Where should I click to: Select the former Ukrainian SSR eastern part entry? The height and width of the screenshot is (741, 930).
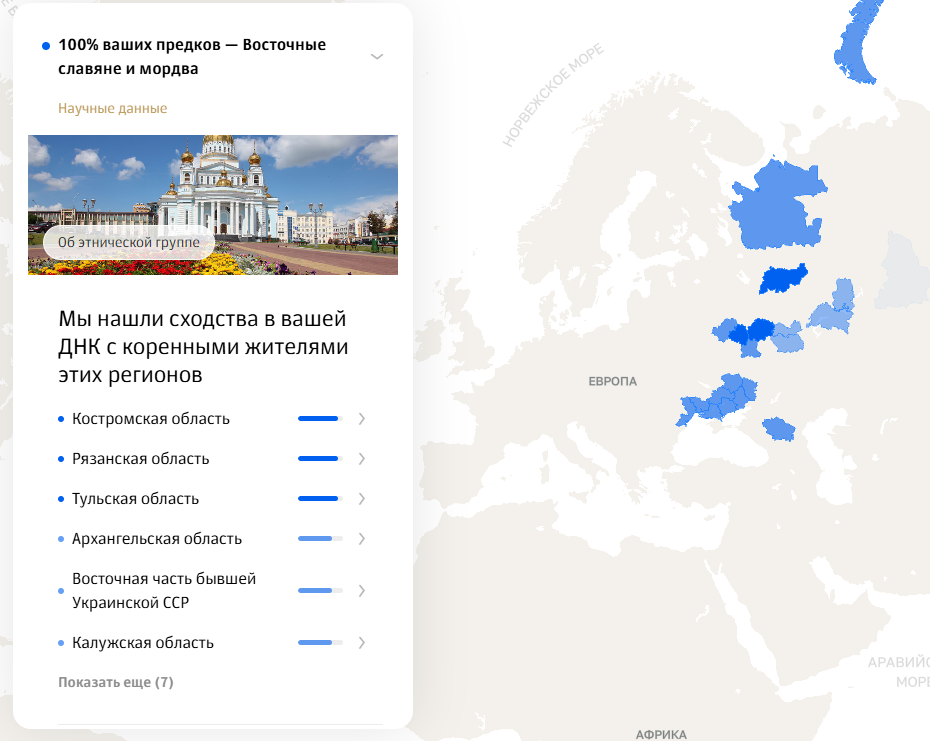pos(164,591)
